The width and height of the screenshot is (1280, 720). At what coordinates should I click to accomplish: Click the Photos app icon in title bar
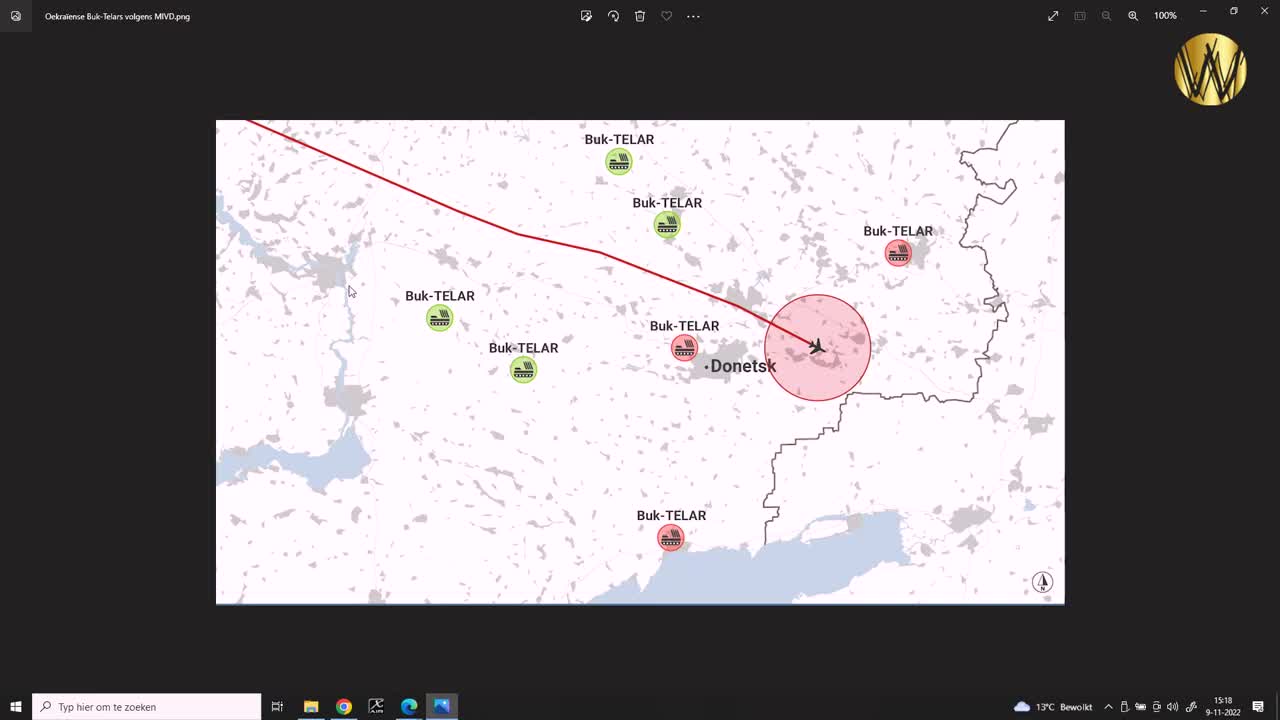click(x=16, y=16)
